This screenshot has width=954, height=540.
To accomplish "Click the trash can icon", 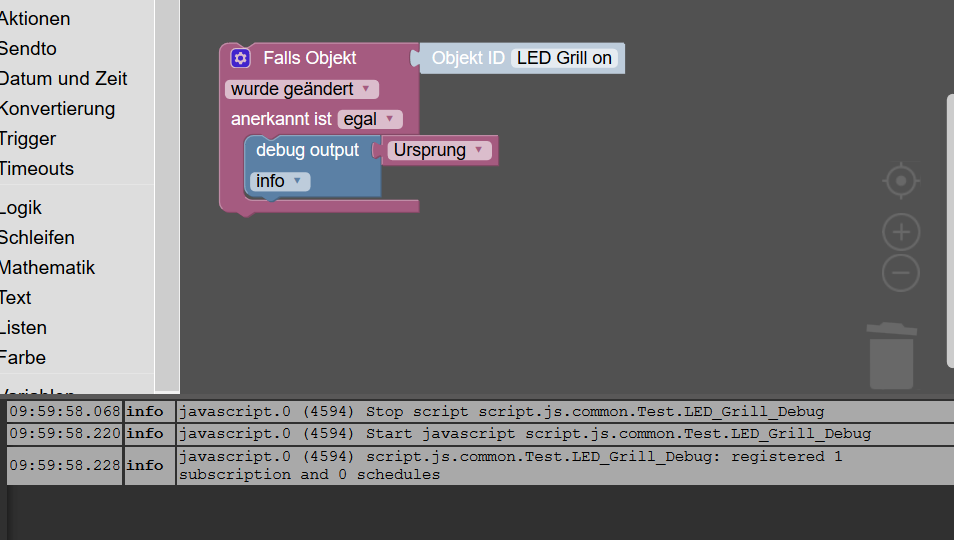I will click(892, 356).
